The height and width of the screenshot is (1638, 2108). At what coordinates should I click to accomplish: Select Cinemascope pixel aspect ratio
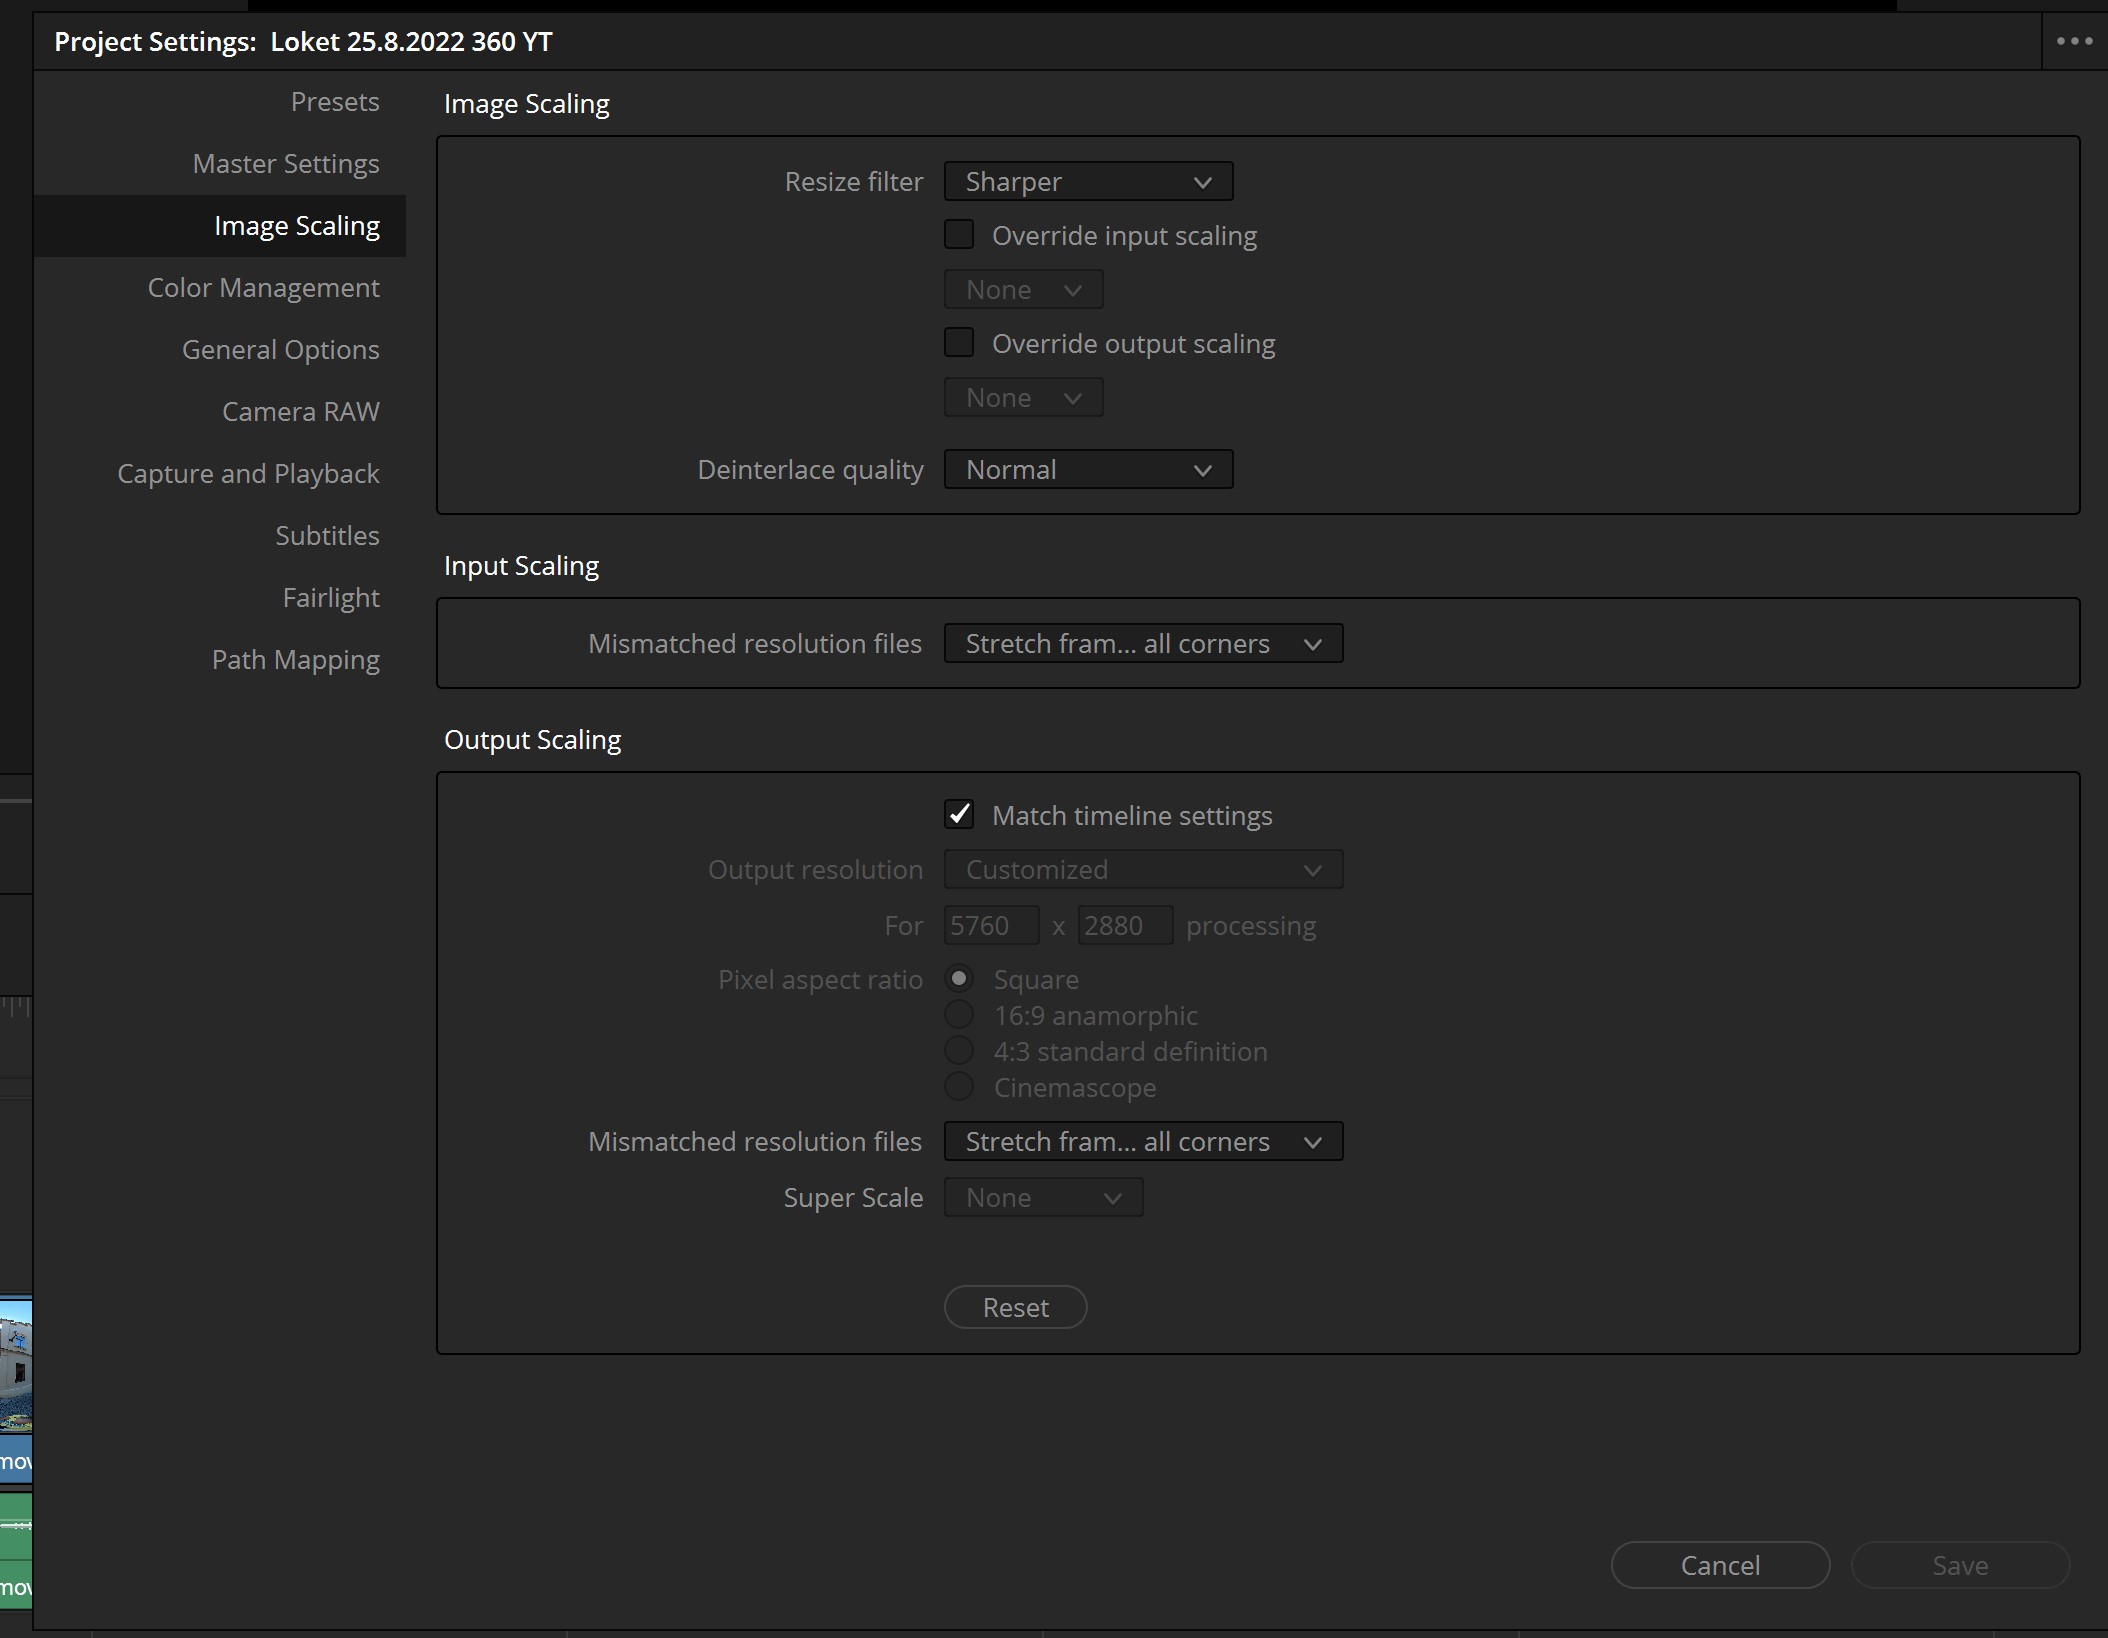(x=959, y=1087)
